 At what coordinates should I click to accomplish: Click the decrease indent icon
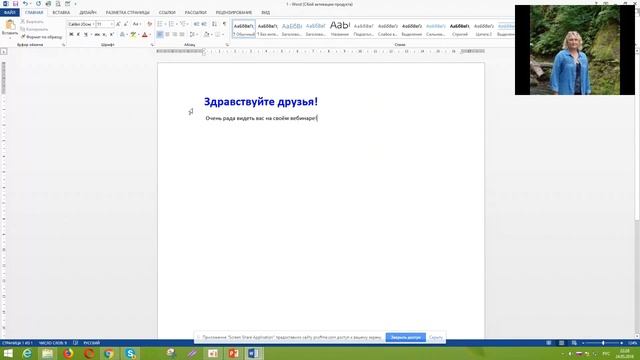(196, 24)
